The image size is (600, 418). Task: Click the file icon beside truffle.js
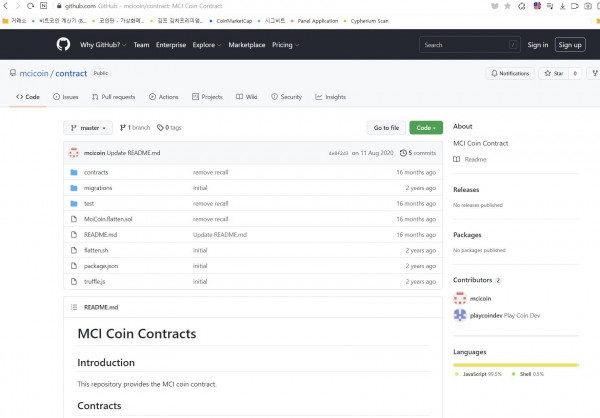click(x=74, y=281)
